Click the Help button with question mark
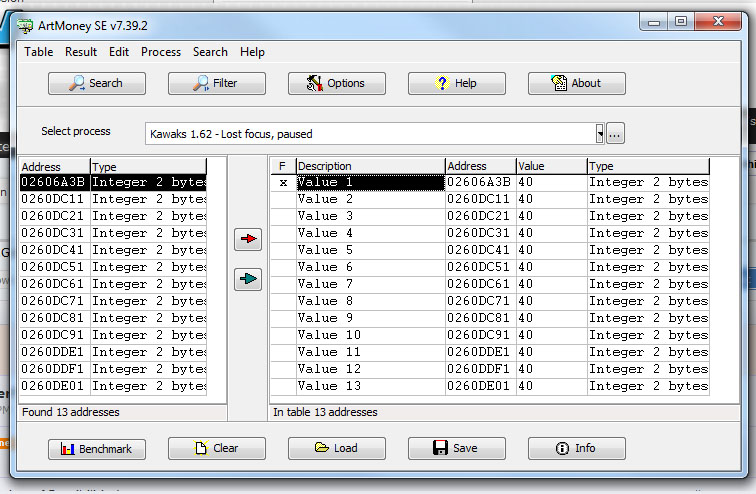Image resolution: width=756 pixels, height=494 pixels. tap(457, 83)
